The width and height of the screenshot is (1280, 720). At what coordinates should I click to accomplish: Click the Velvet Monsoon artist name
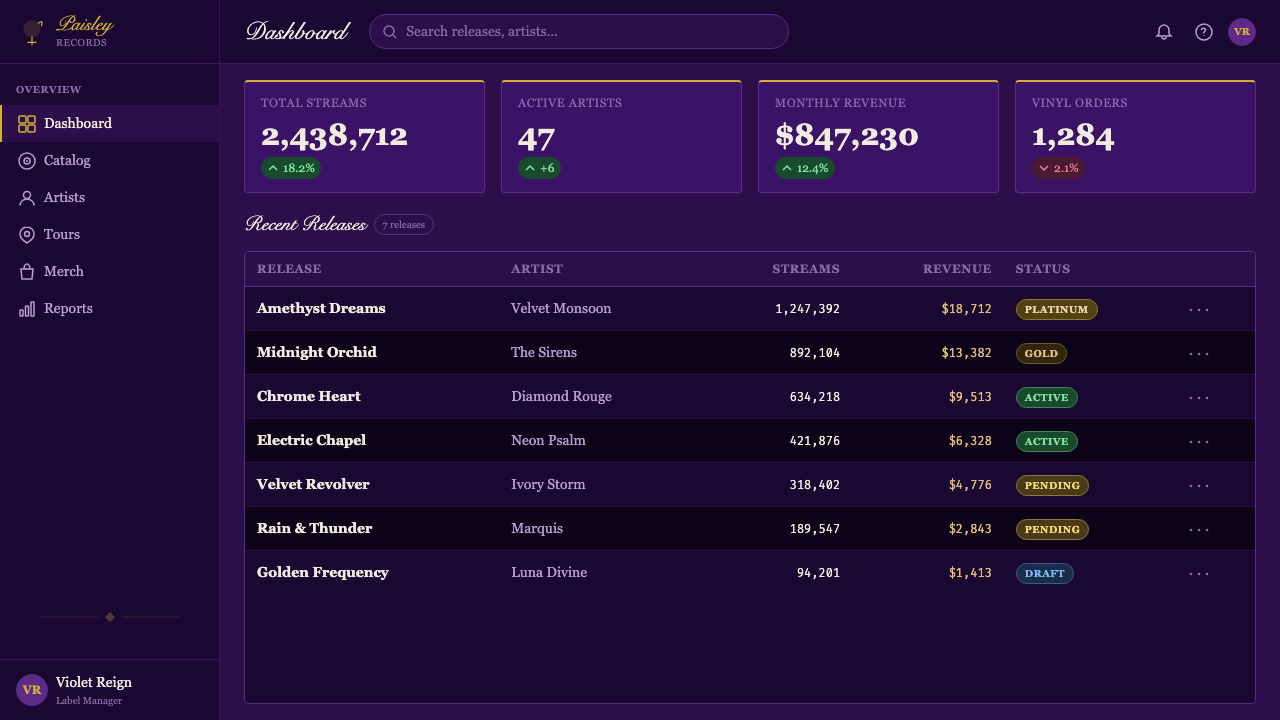point(561,308)
